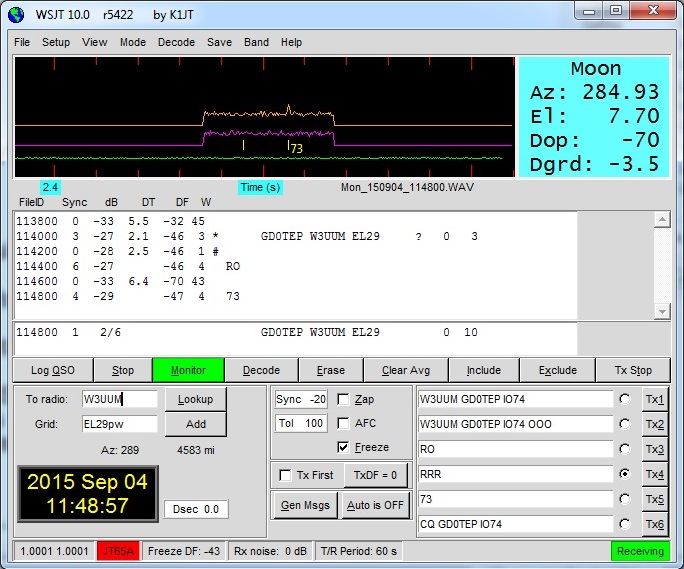Click the green Monitor button
This screenshot has width=684, height=569.
point(188,370)
